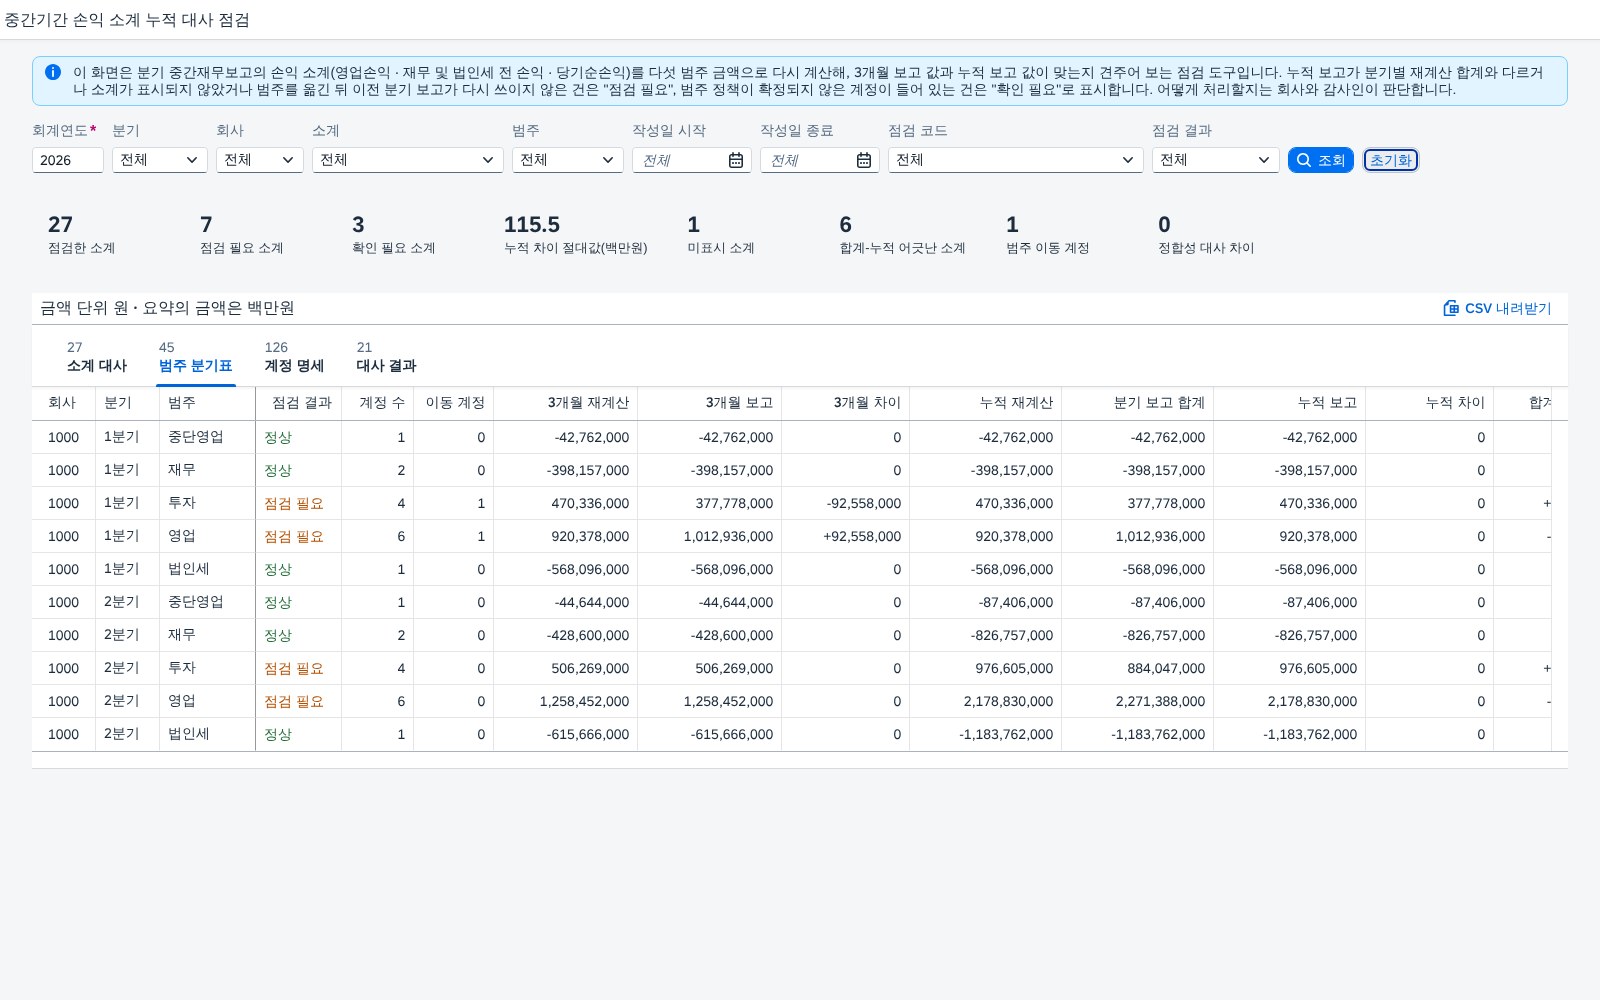Click the magnifier icon on the 조회 button
Screen dimensions: 1600x1000
(x=1304, y=160)
